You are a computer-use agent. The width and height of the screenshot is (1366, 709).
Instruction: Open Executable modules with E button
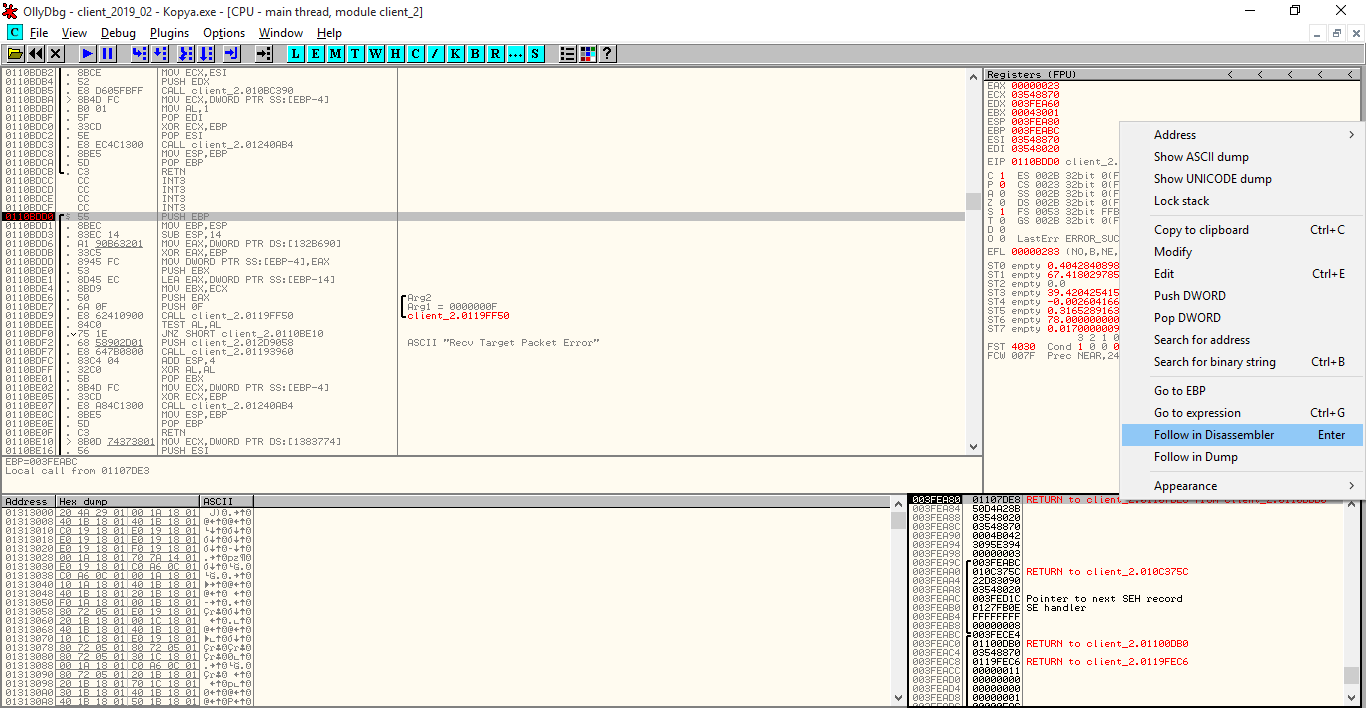(x=316, y=53)
